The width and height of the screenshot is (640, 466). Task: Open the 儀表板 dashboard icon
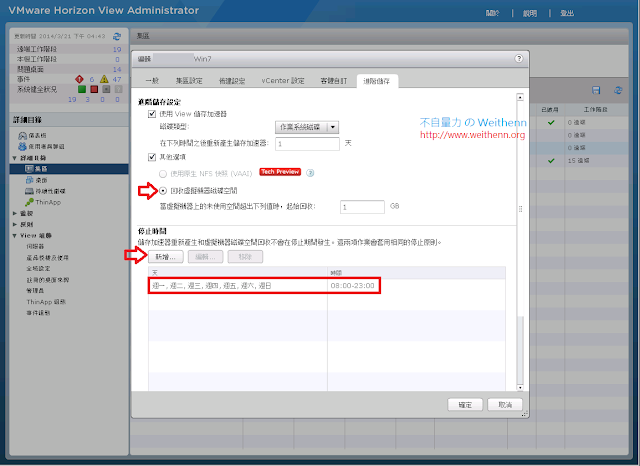22,135
